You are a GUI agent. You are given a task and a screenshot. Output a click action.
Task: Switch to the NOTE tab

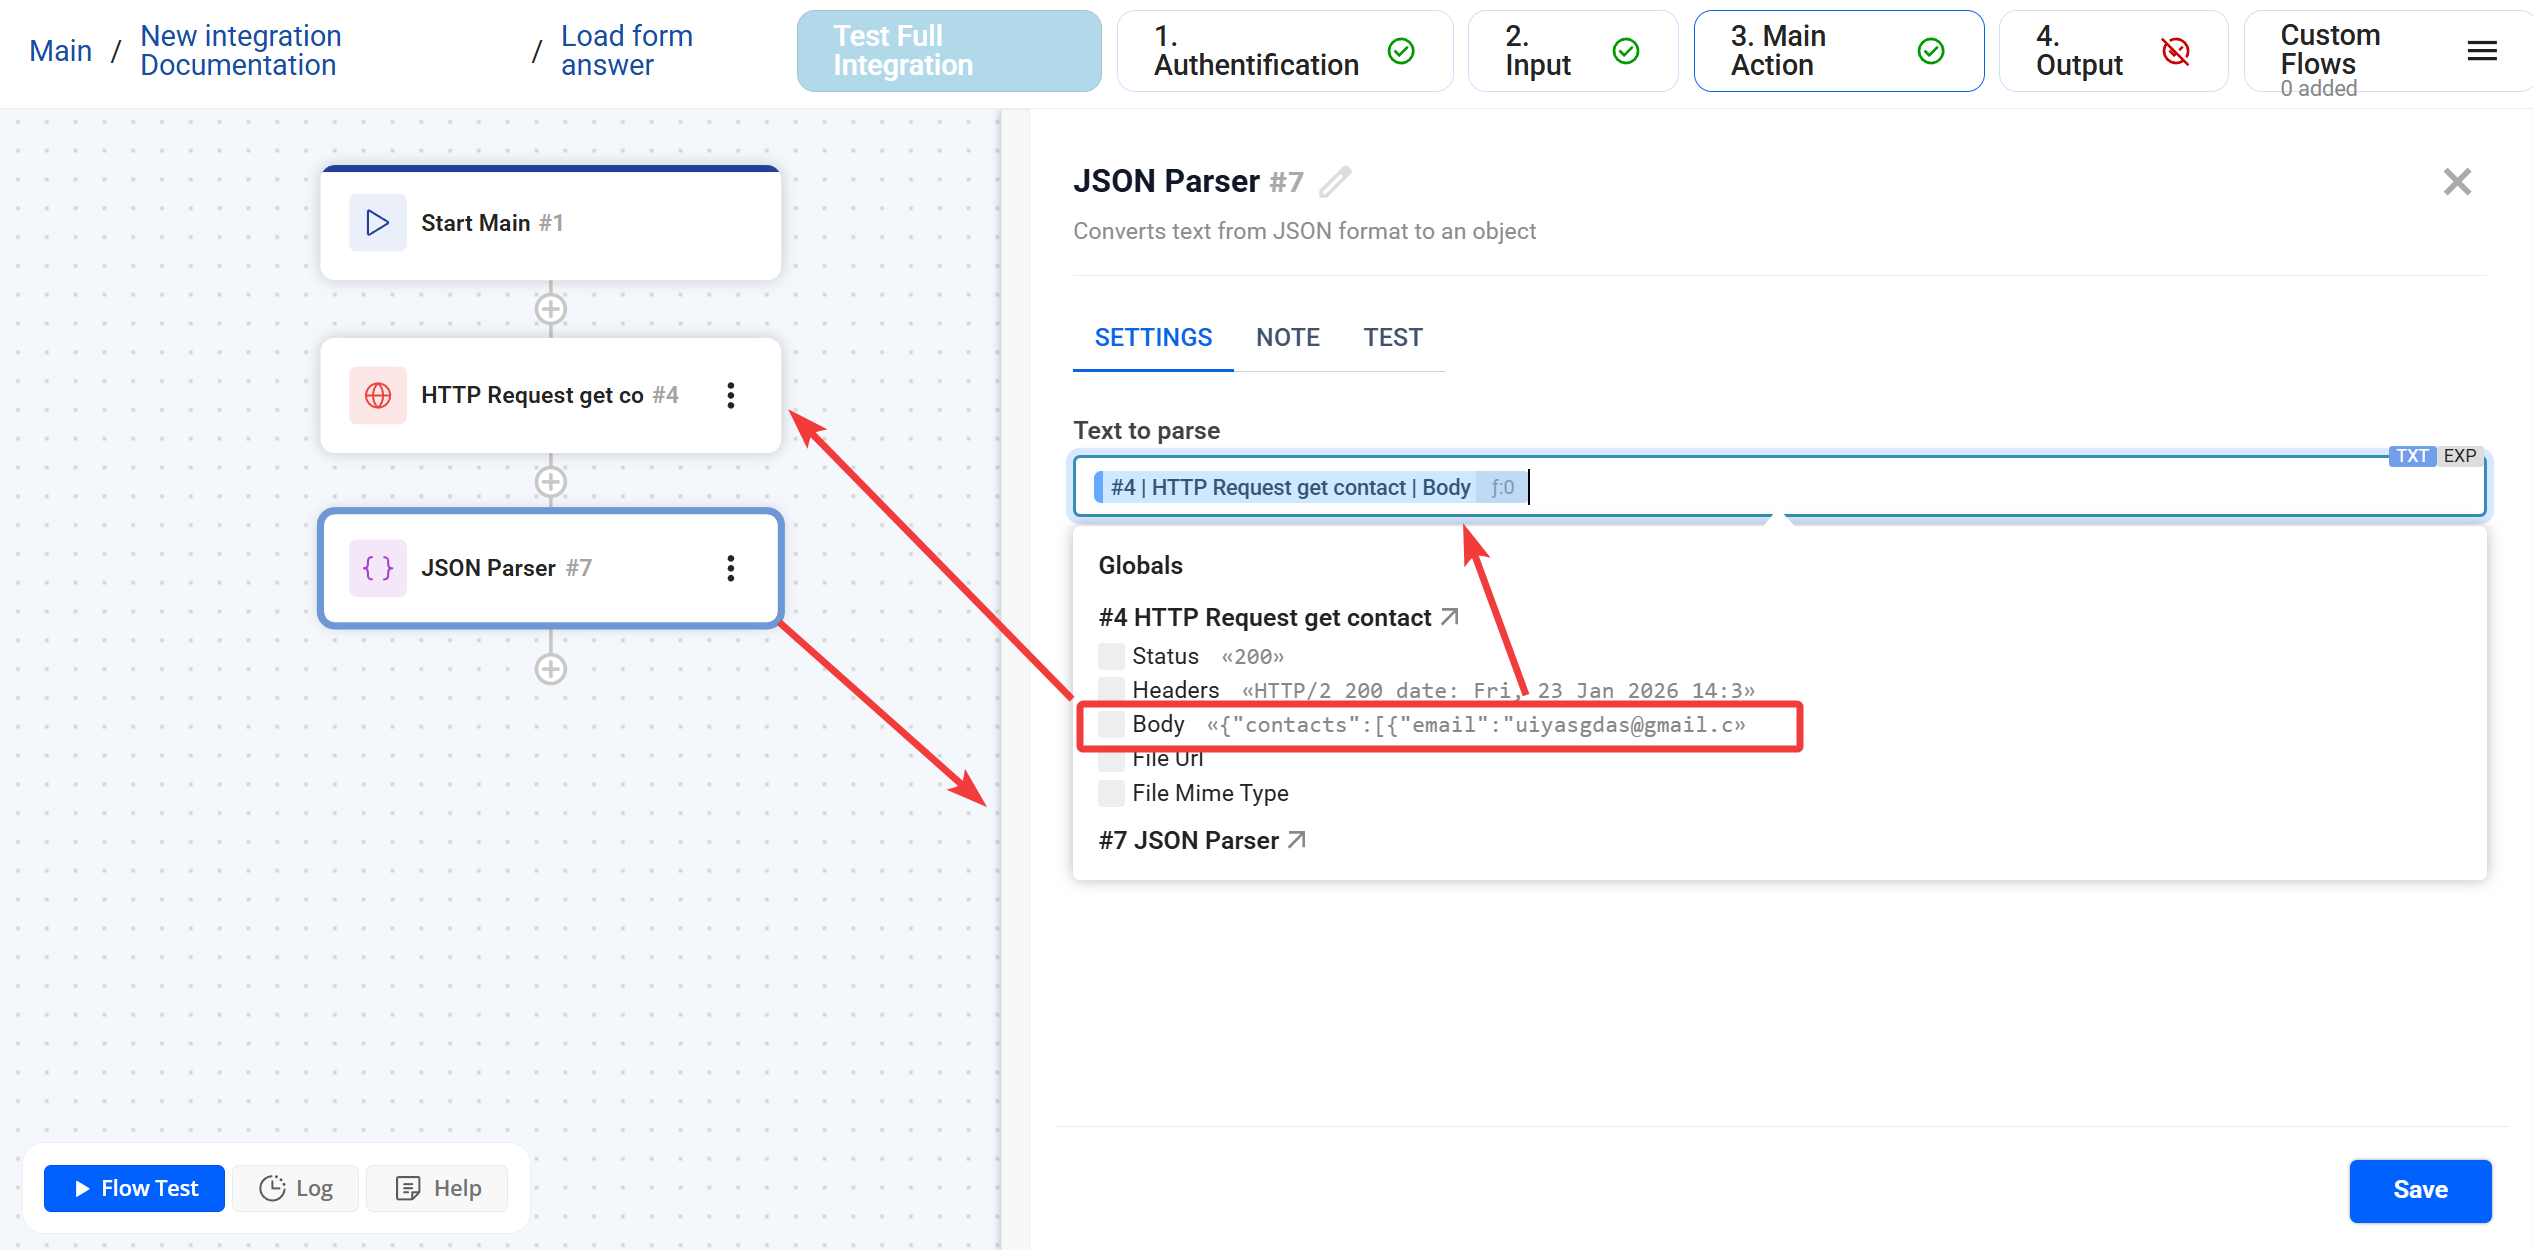click(x=1287, y=337)
